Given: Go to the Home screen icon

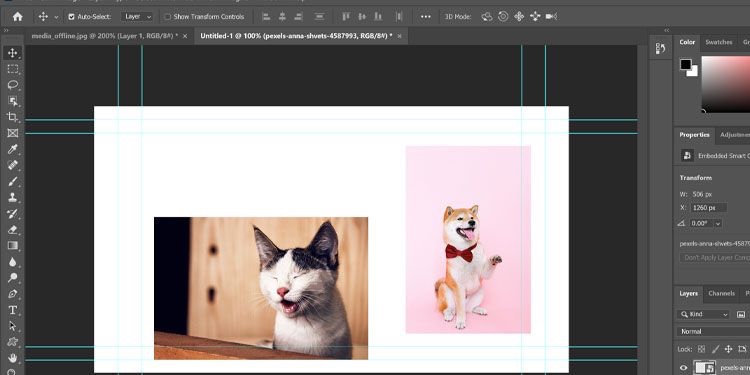Looking at the screenshot, I should (18, 17).
